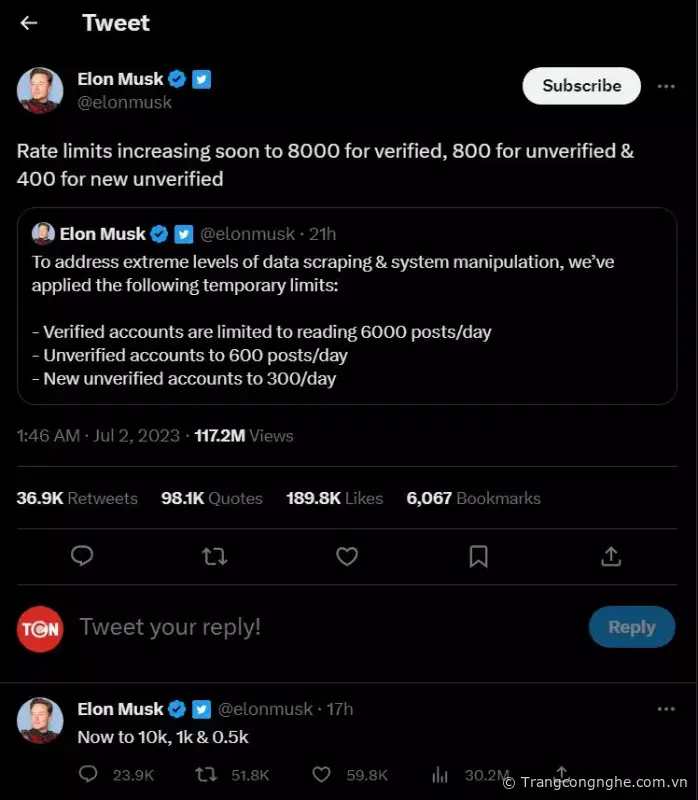View the 36.9K Retweets list

pyautogui.click(x=77, y=498)
